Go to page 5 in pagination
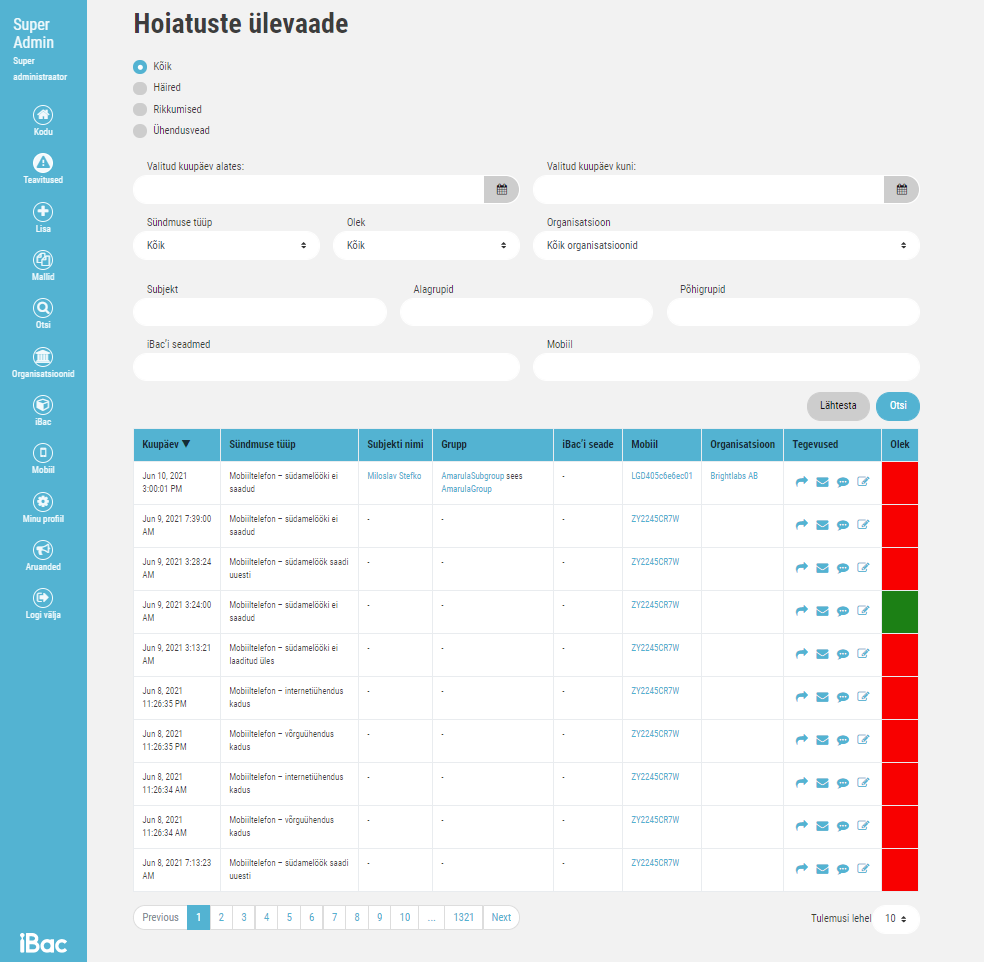The width and height of the screenshot is (984, 962). pyautogui.click(x=289, y=917)
